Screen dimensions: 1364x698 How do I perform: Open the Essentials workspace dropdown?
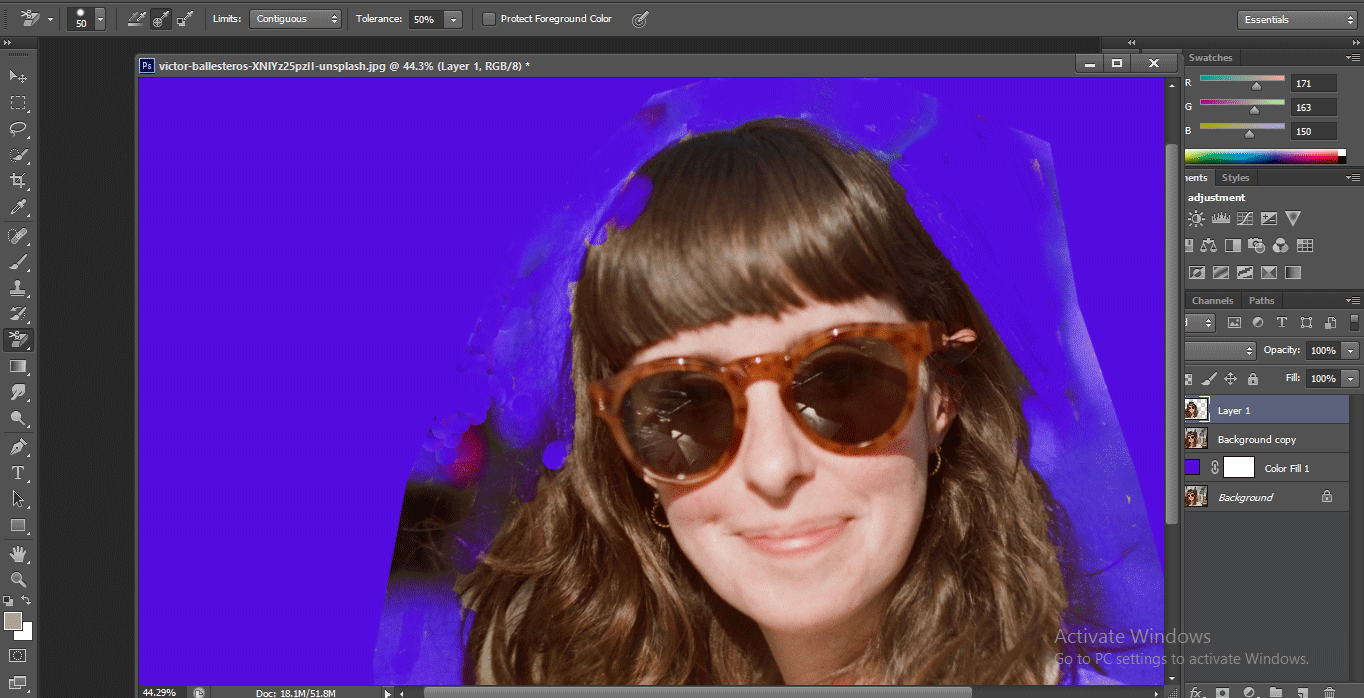(1296, 19)
